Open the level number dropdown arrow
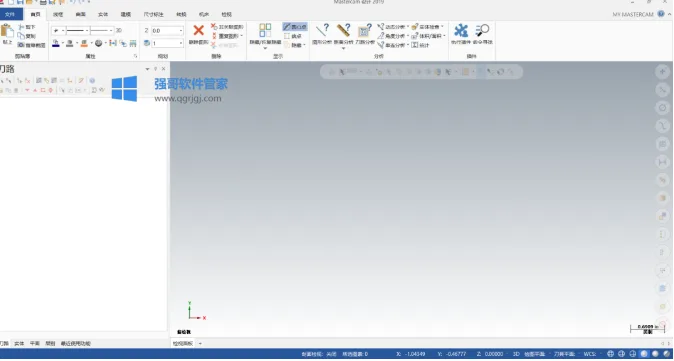674x361 pixels. click(x=181, y=43)
